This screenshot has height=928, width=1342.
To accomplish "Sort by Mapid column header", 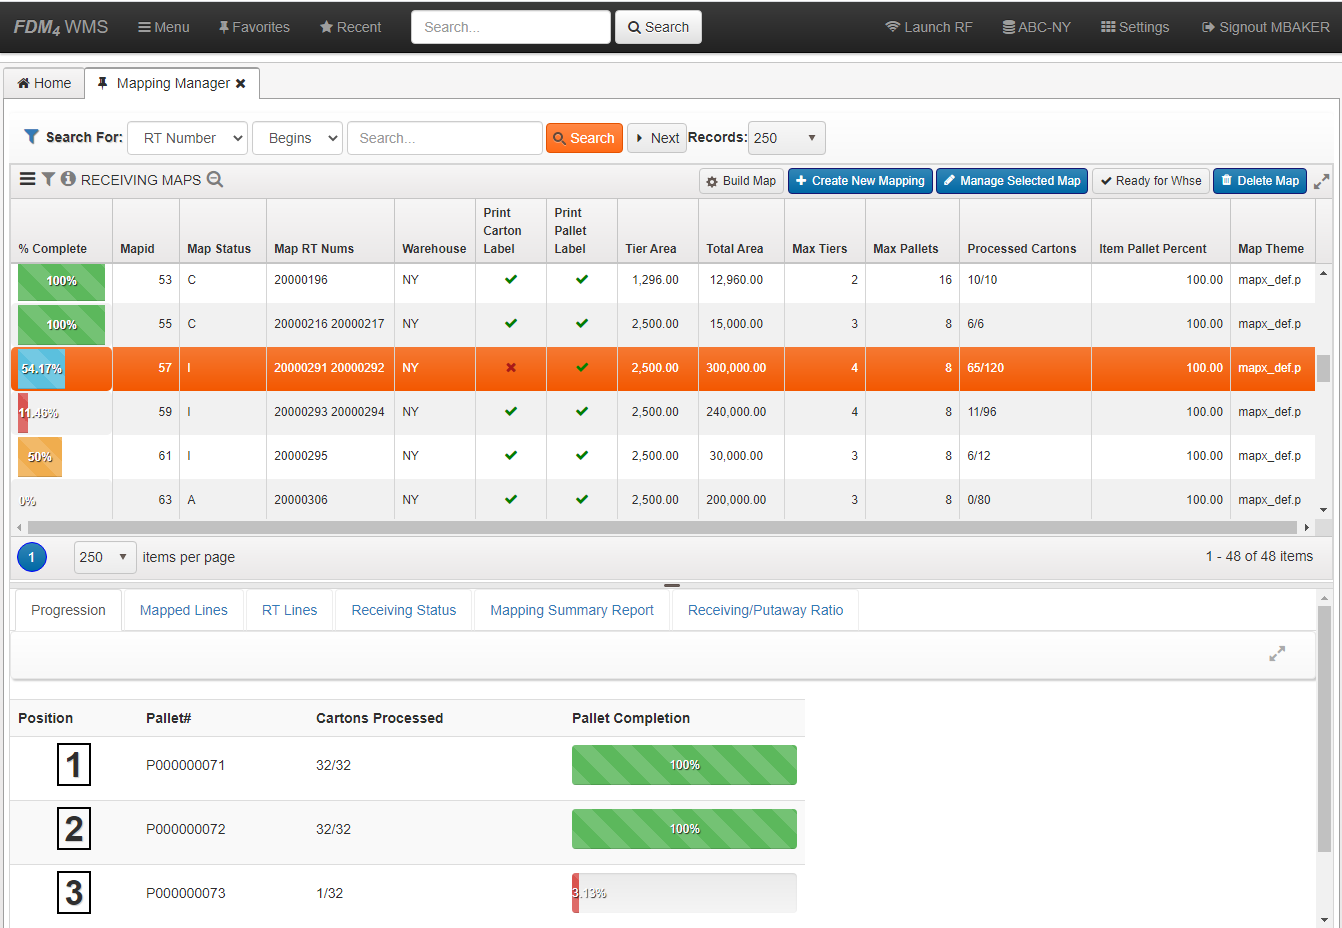I will pyautogui.click(x=137, y=249).
